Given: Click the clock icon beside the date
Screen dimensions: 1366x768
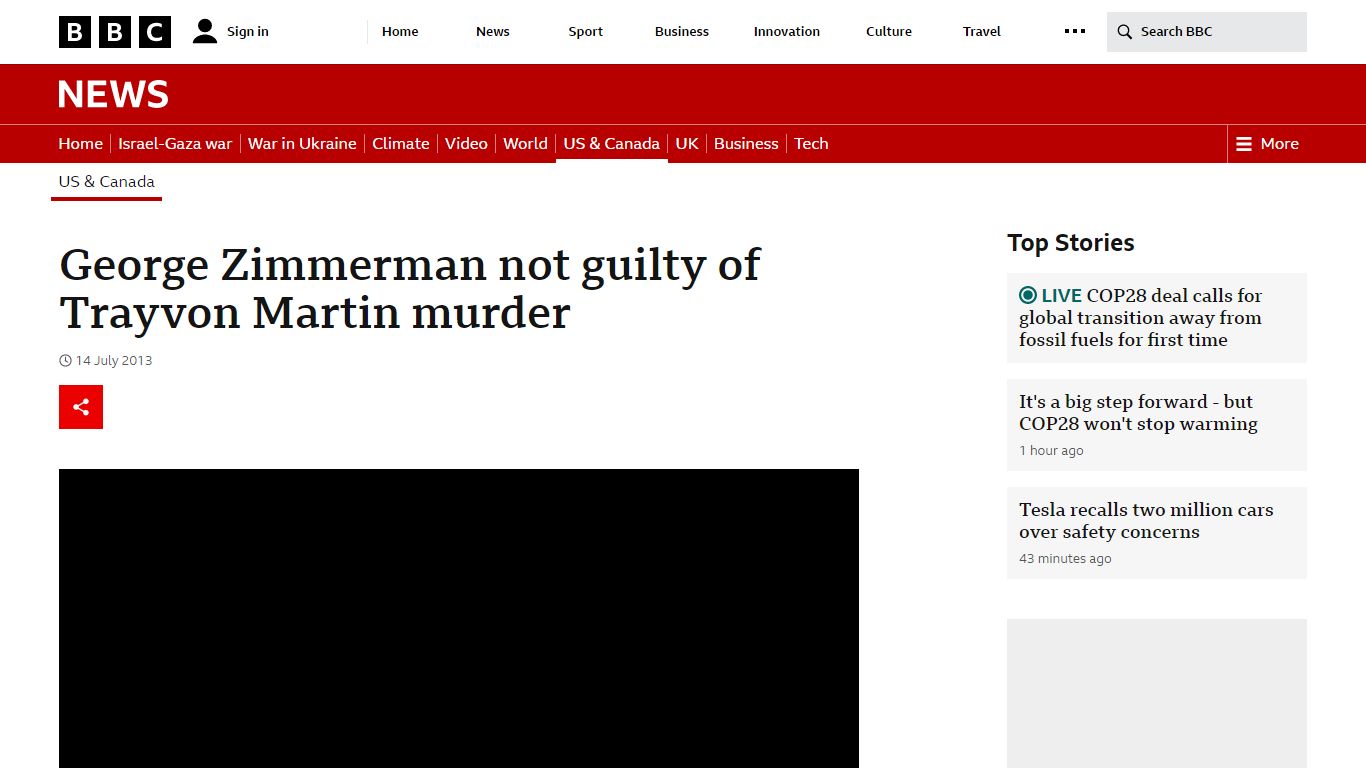Looking at the screenshot, I should point(66,361).
